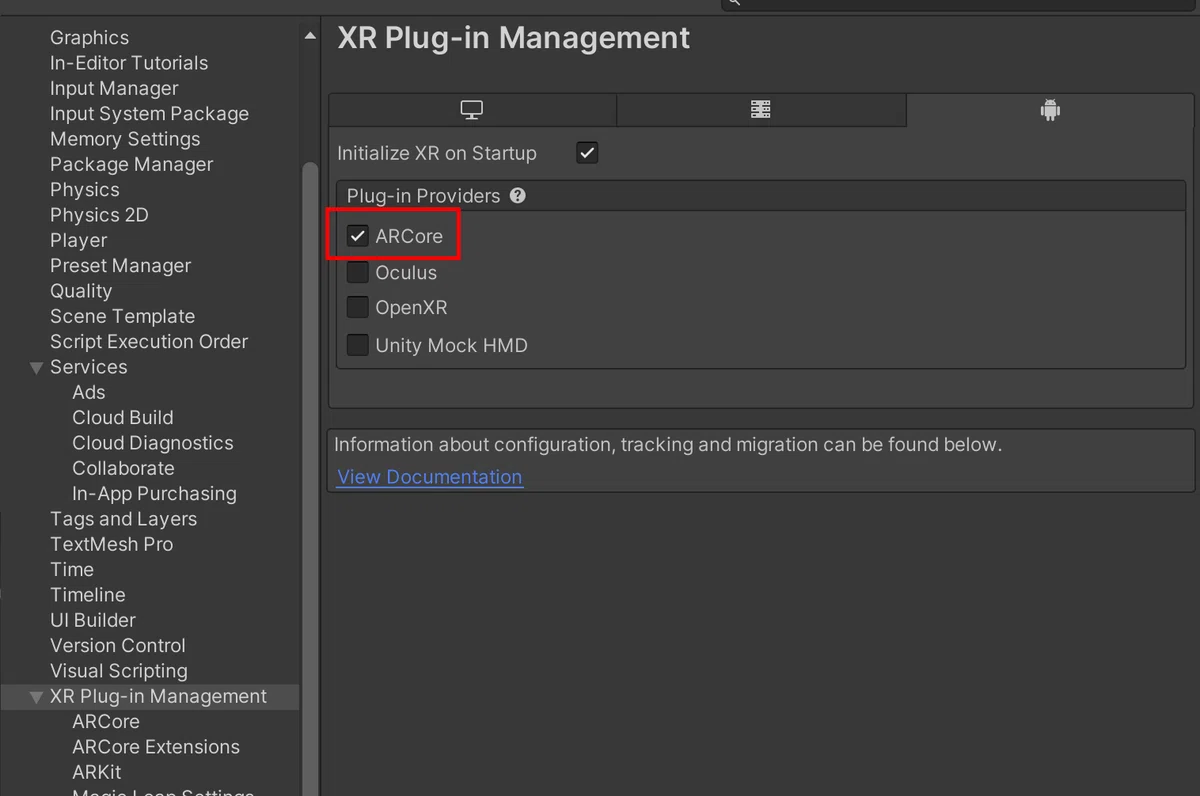Click the sidebar scroll up arrow
The height and width of the screenshot is (796, 1200).
pyautogui.click(x=310, y=36)
